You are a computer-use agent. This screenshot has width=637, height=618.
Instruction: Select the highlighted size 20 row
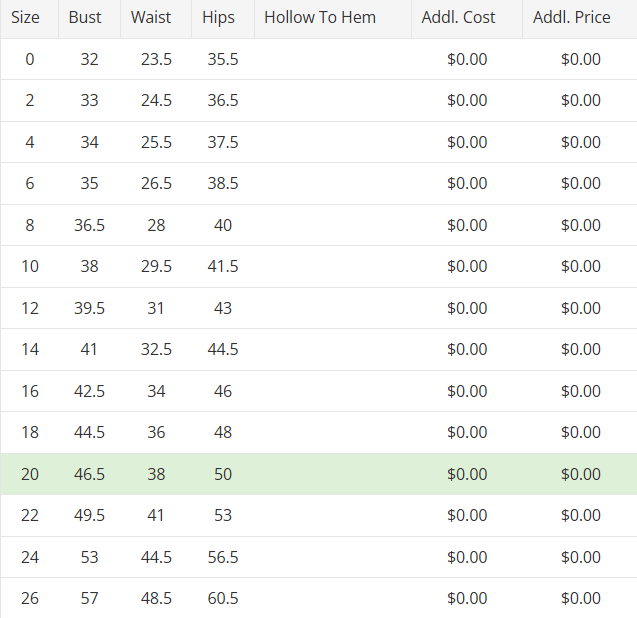(x=318, y=474)
